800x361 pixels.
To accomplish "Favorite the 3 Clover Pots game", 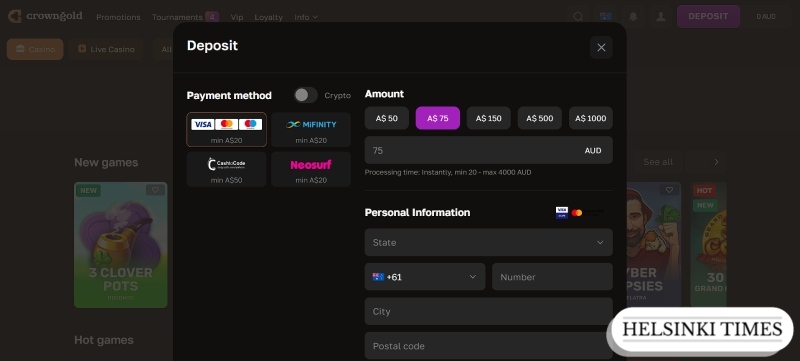I will point(155,190).
